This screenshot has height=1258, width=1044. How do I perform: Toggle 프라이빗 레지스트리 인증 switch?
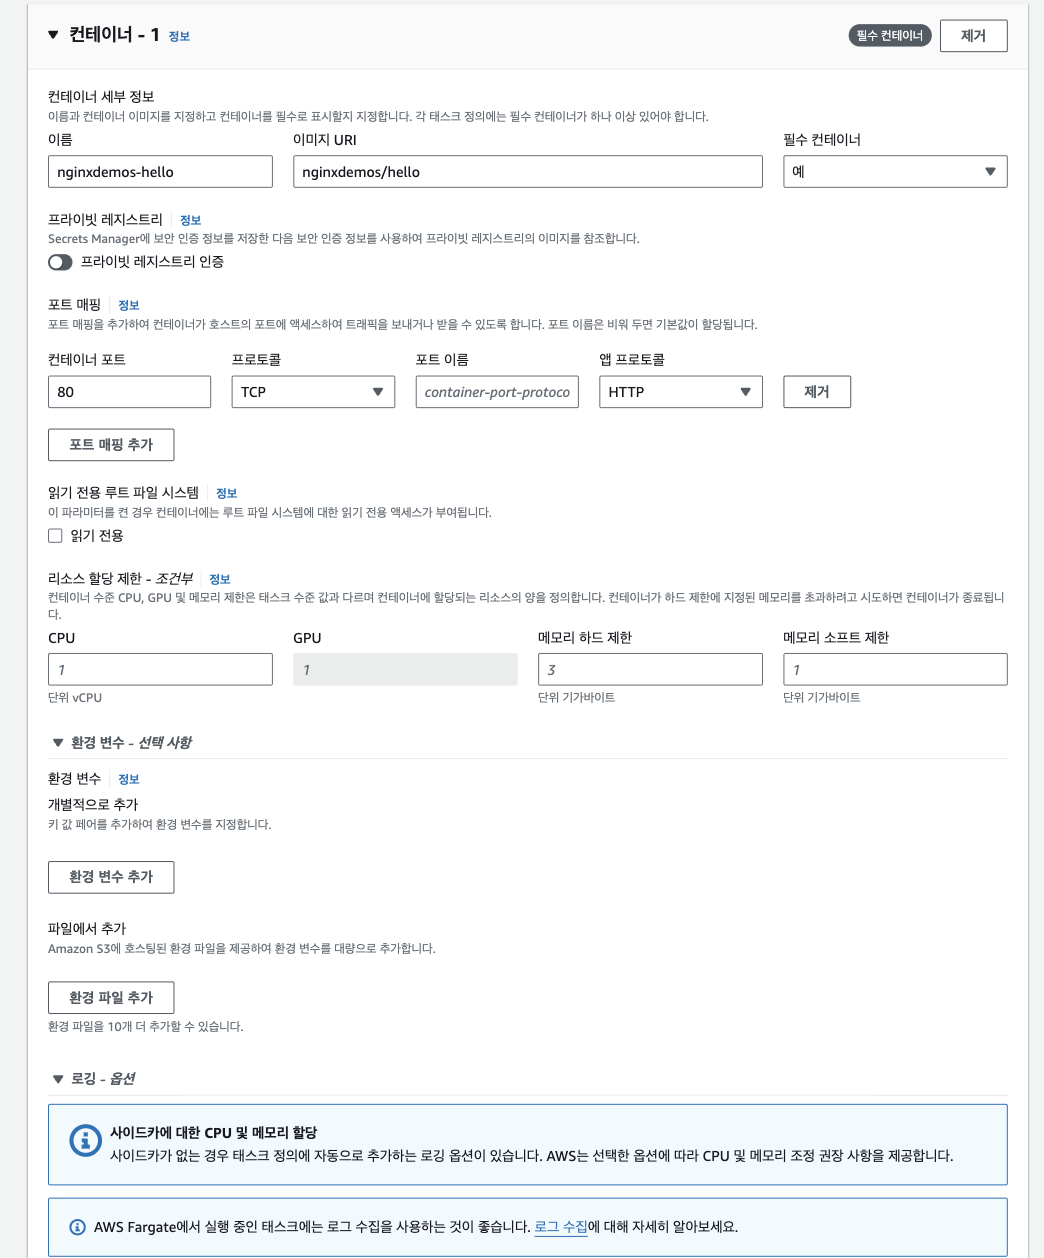61,262
